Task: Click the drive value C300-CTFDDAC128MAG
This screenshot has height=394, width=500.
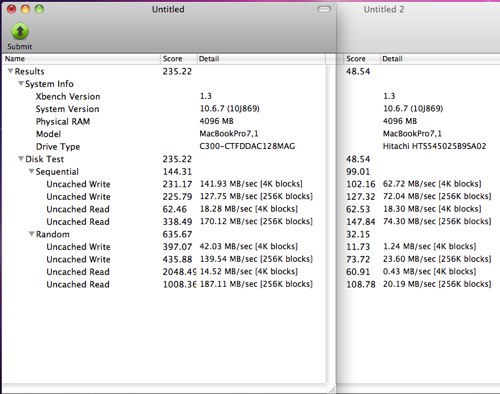Action: tap(247, 146)
